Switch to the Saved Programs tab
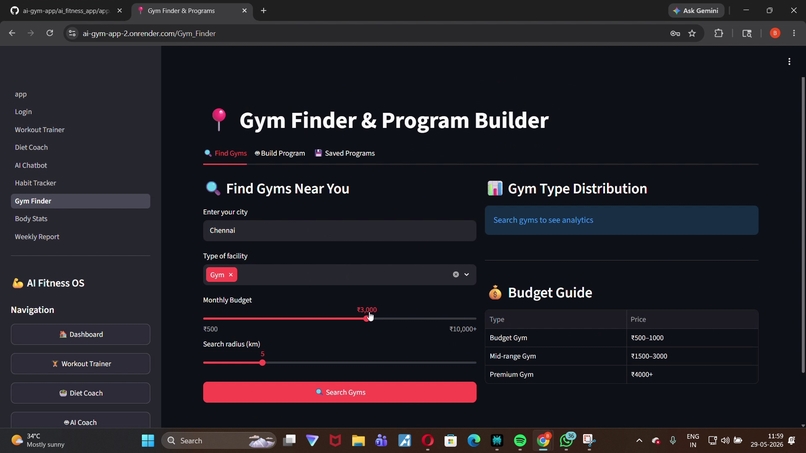Screen dimensions: 806x453 click(x=344, y=153)
